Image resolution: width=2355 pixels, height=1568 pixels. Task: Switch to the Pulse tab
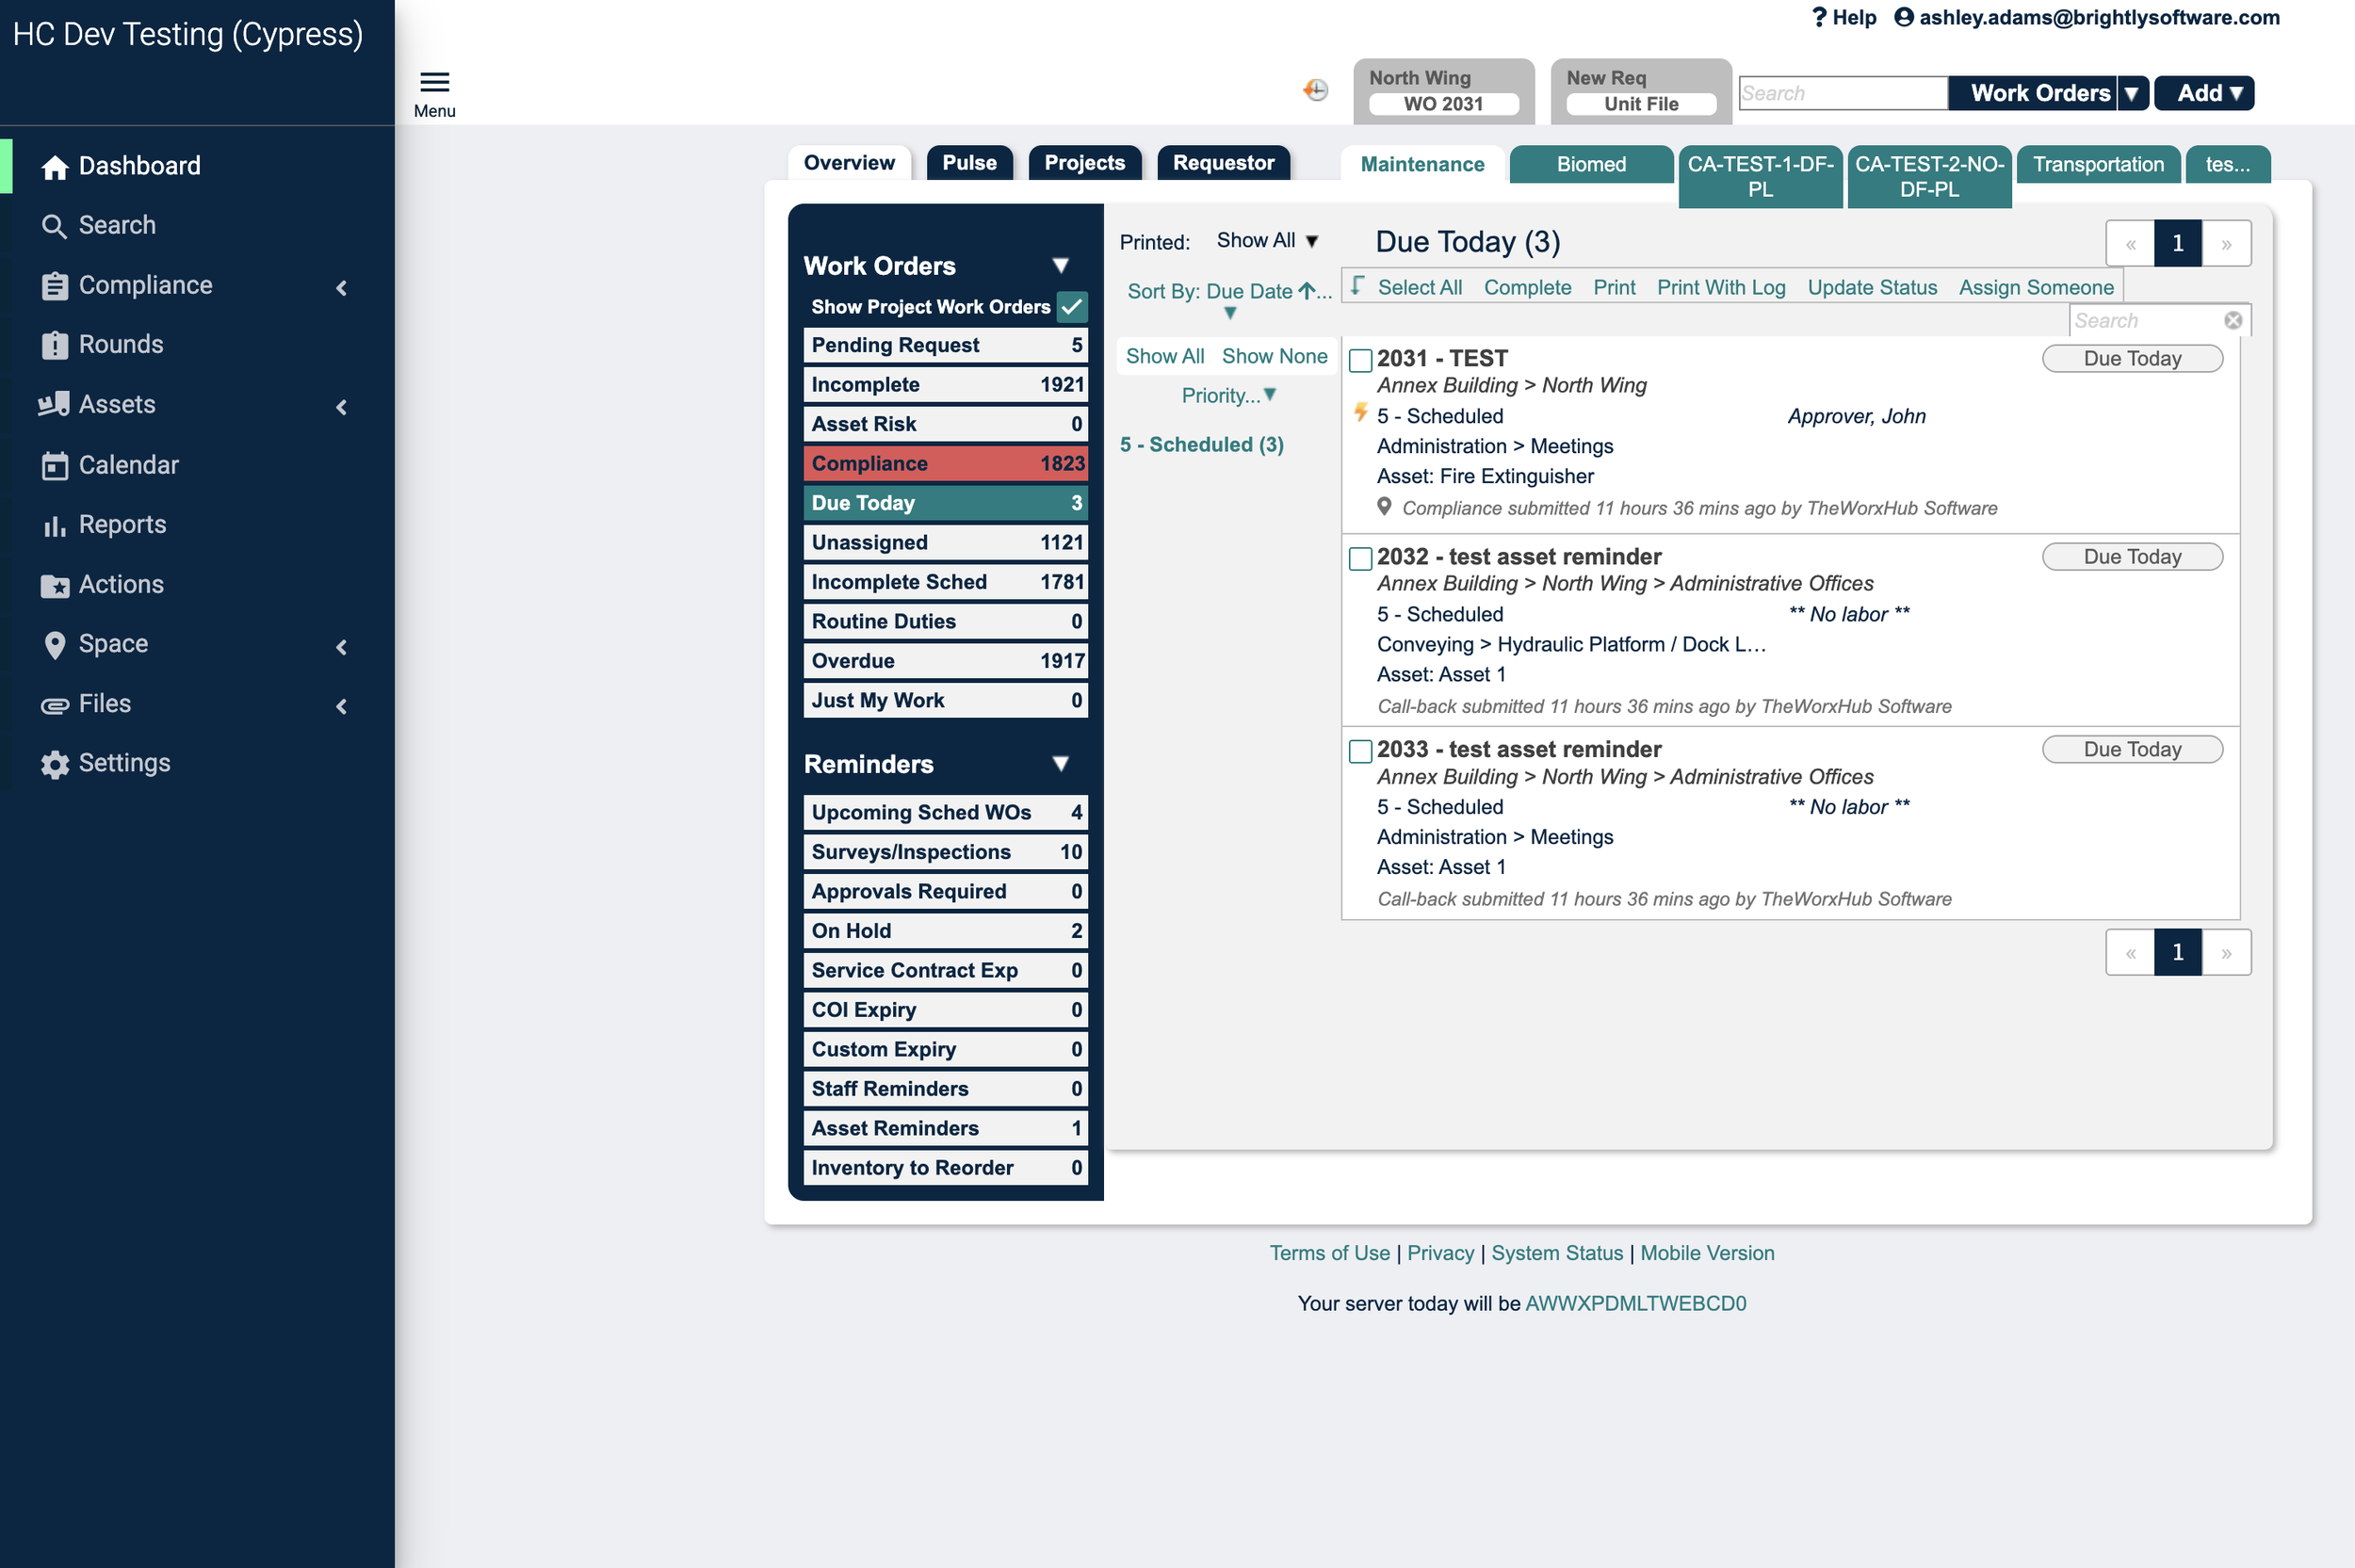pyautogui.click(x=969, y=163)
